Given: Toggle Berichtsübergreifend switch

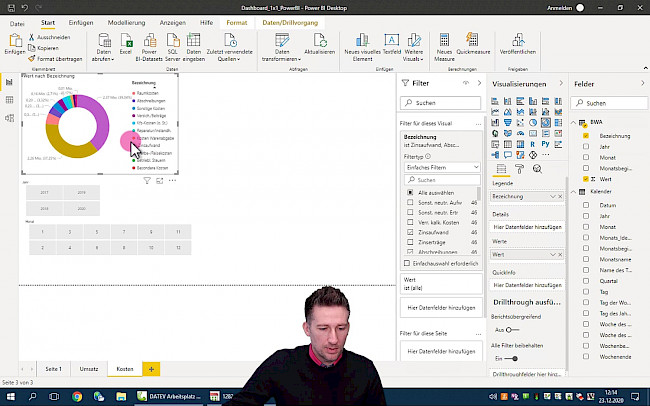Looking at the screenshot, I should point(513,329).
